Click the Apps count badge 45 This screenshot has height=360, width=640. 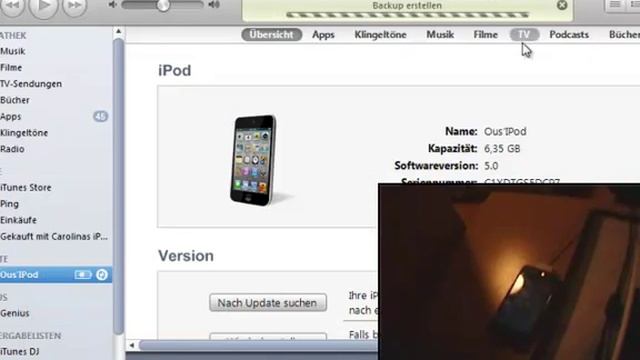(100, 117)
